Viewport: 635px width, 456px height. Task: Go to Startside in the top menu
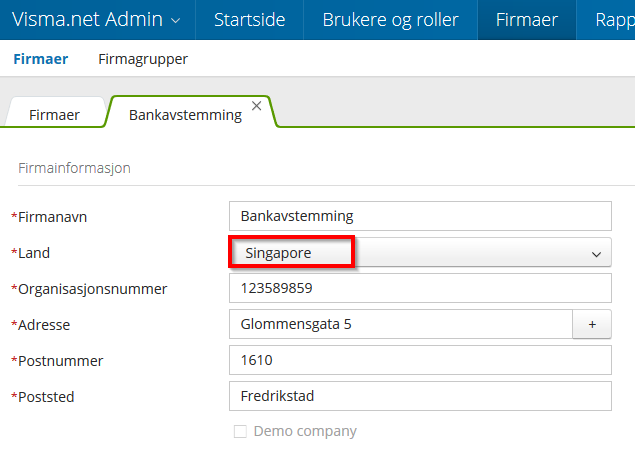[x=249, y=19]
